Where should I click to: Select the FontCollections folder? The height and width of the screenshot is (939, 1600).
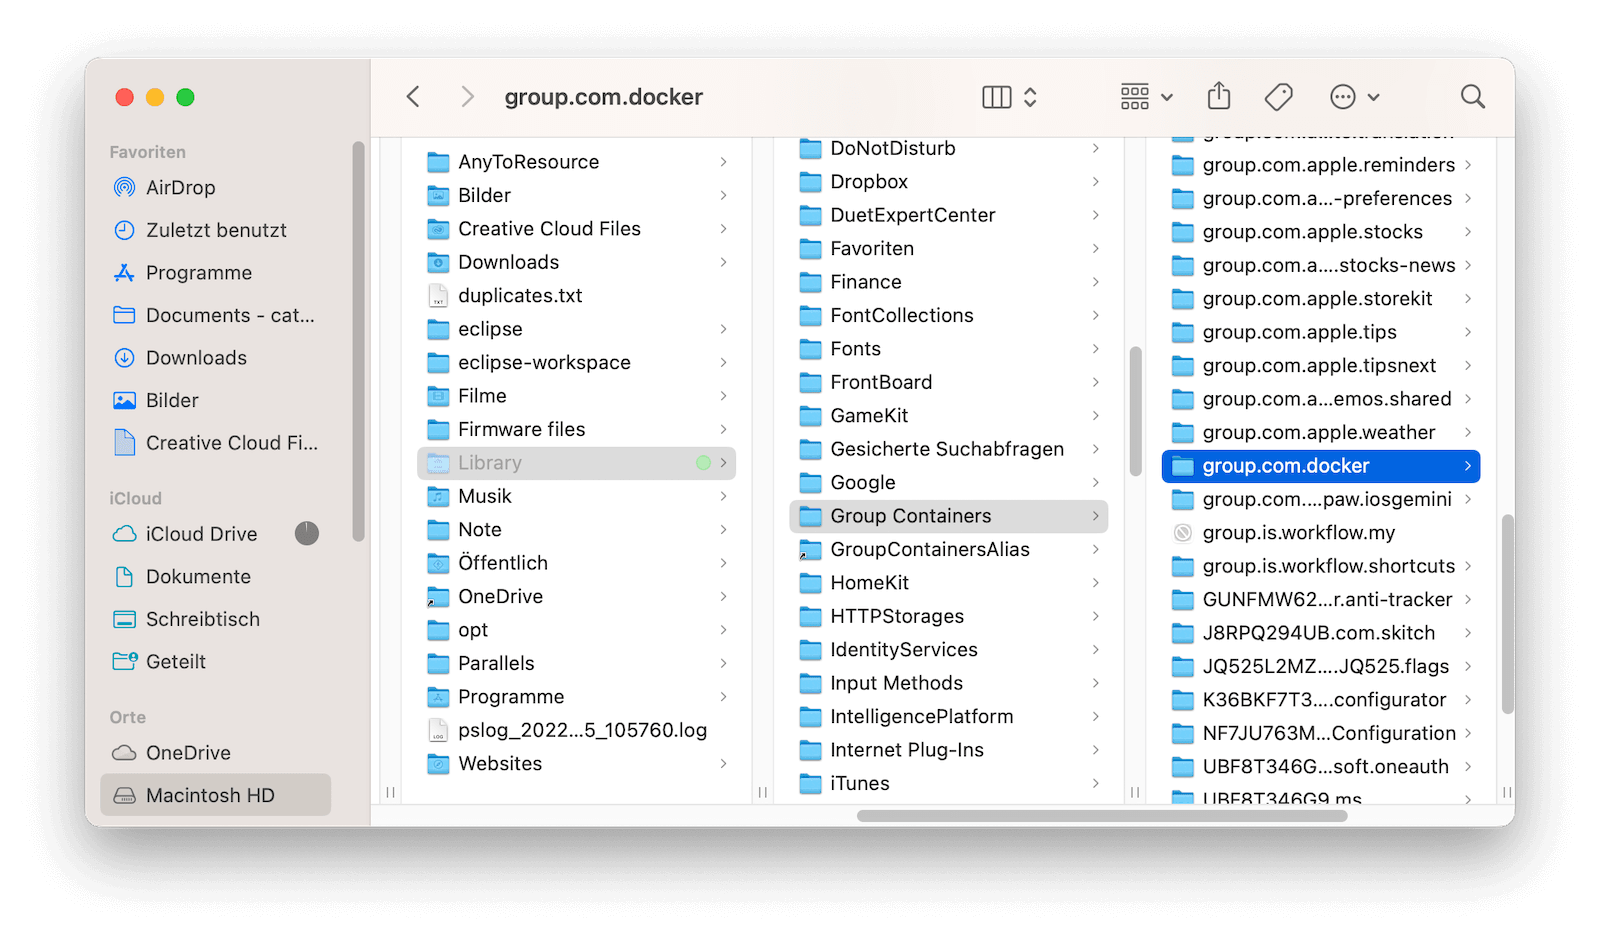click(948, 316)
